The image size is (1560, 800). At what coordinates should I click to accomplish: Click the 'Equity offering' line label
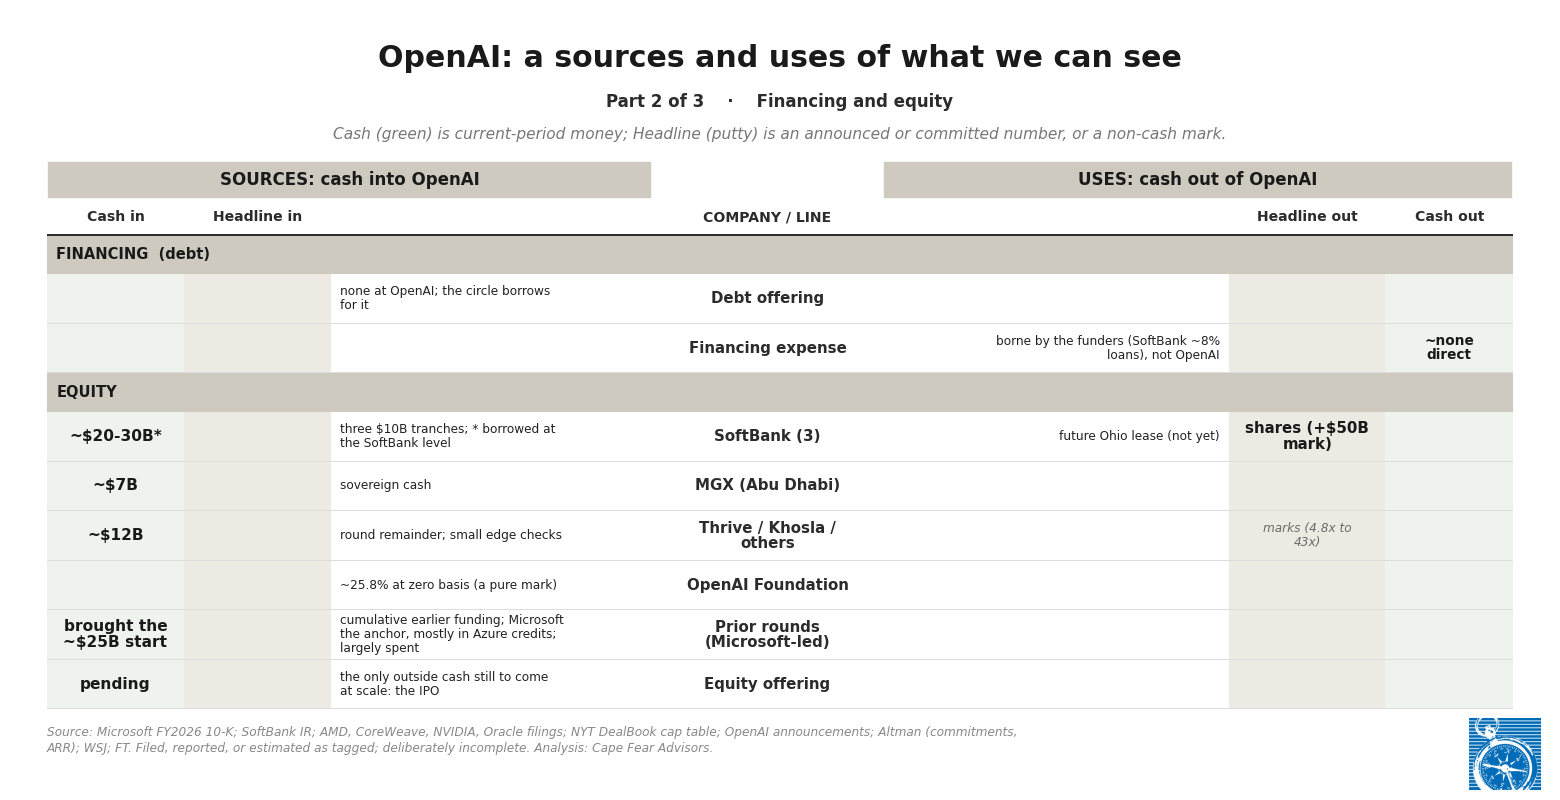767,685
